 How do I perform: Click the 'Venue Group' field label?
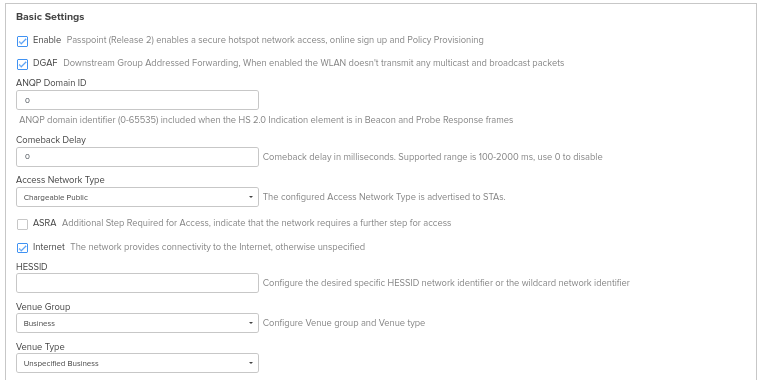[x=43, y=307]
